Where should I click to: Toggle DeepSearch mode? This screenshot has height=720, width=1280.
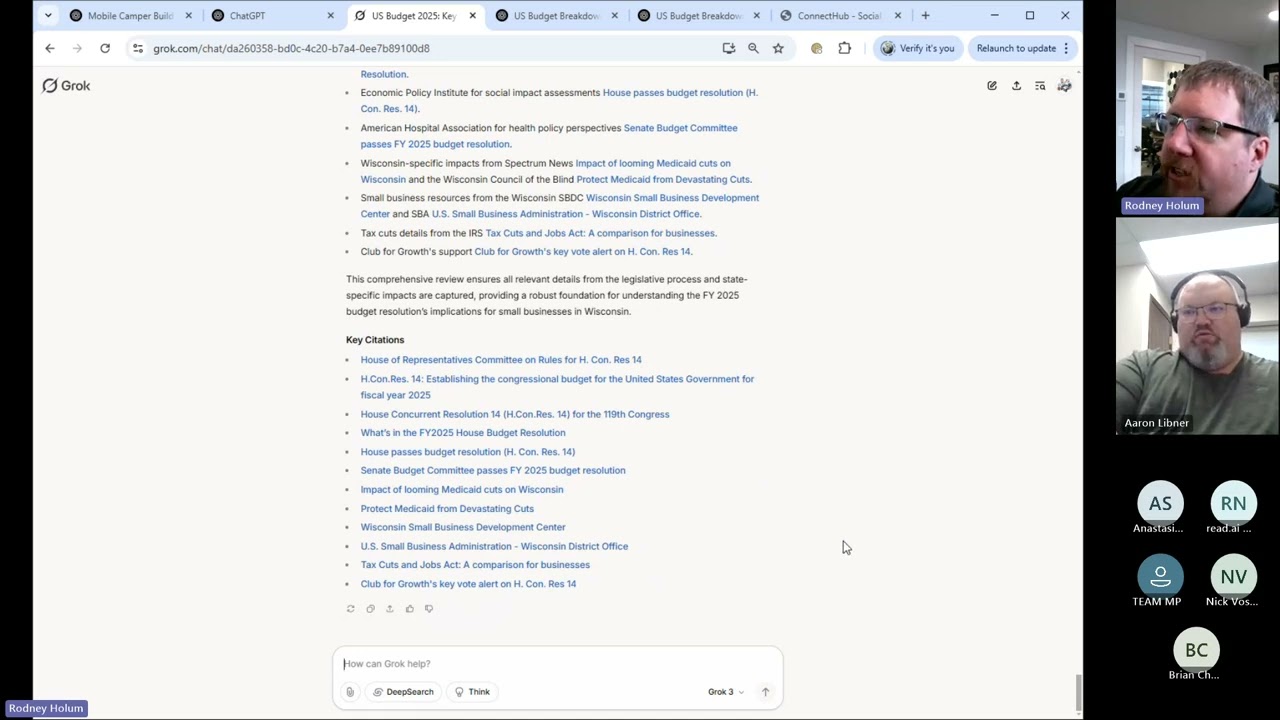point(403,692)
